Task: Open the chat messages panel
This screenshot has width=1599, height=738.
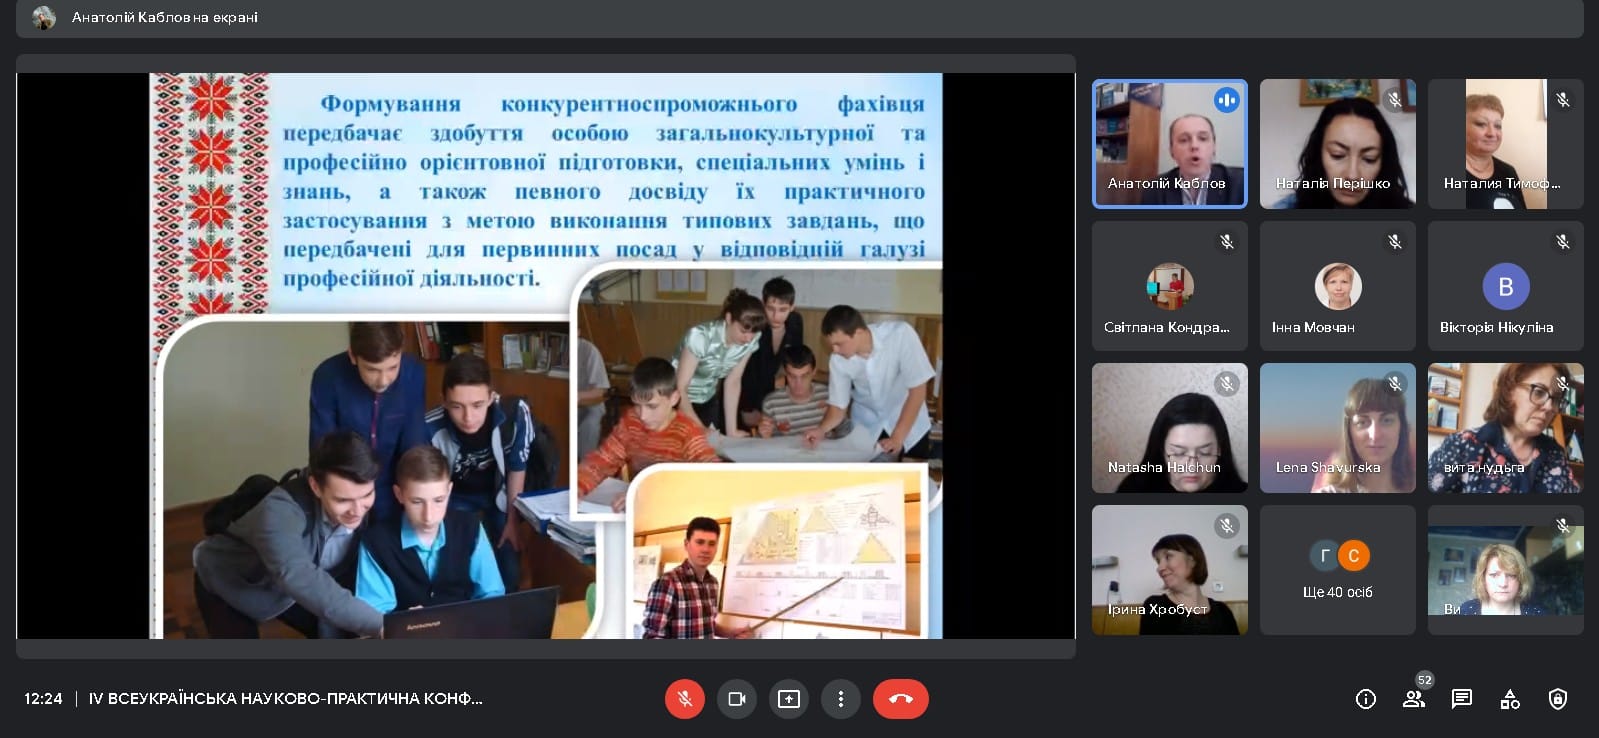Action: click(1462, 699)
